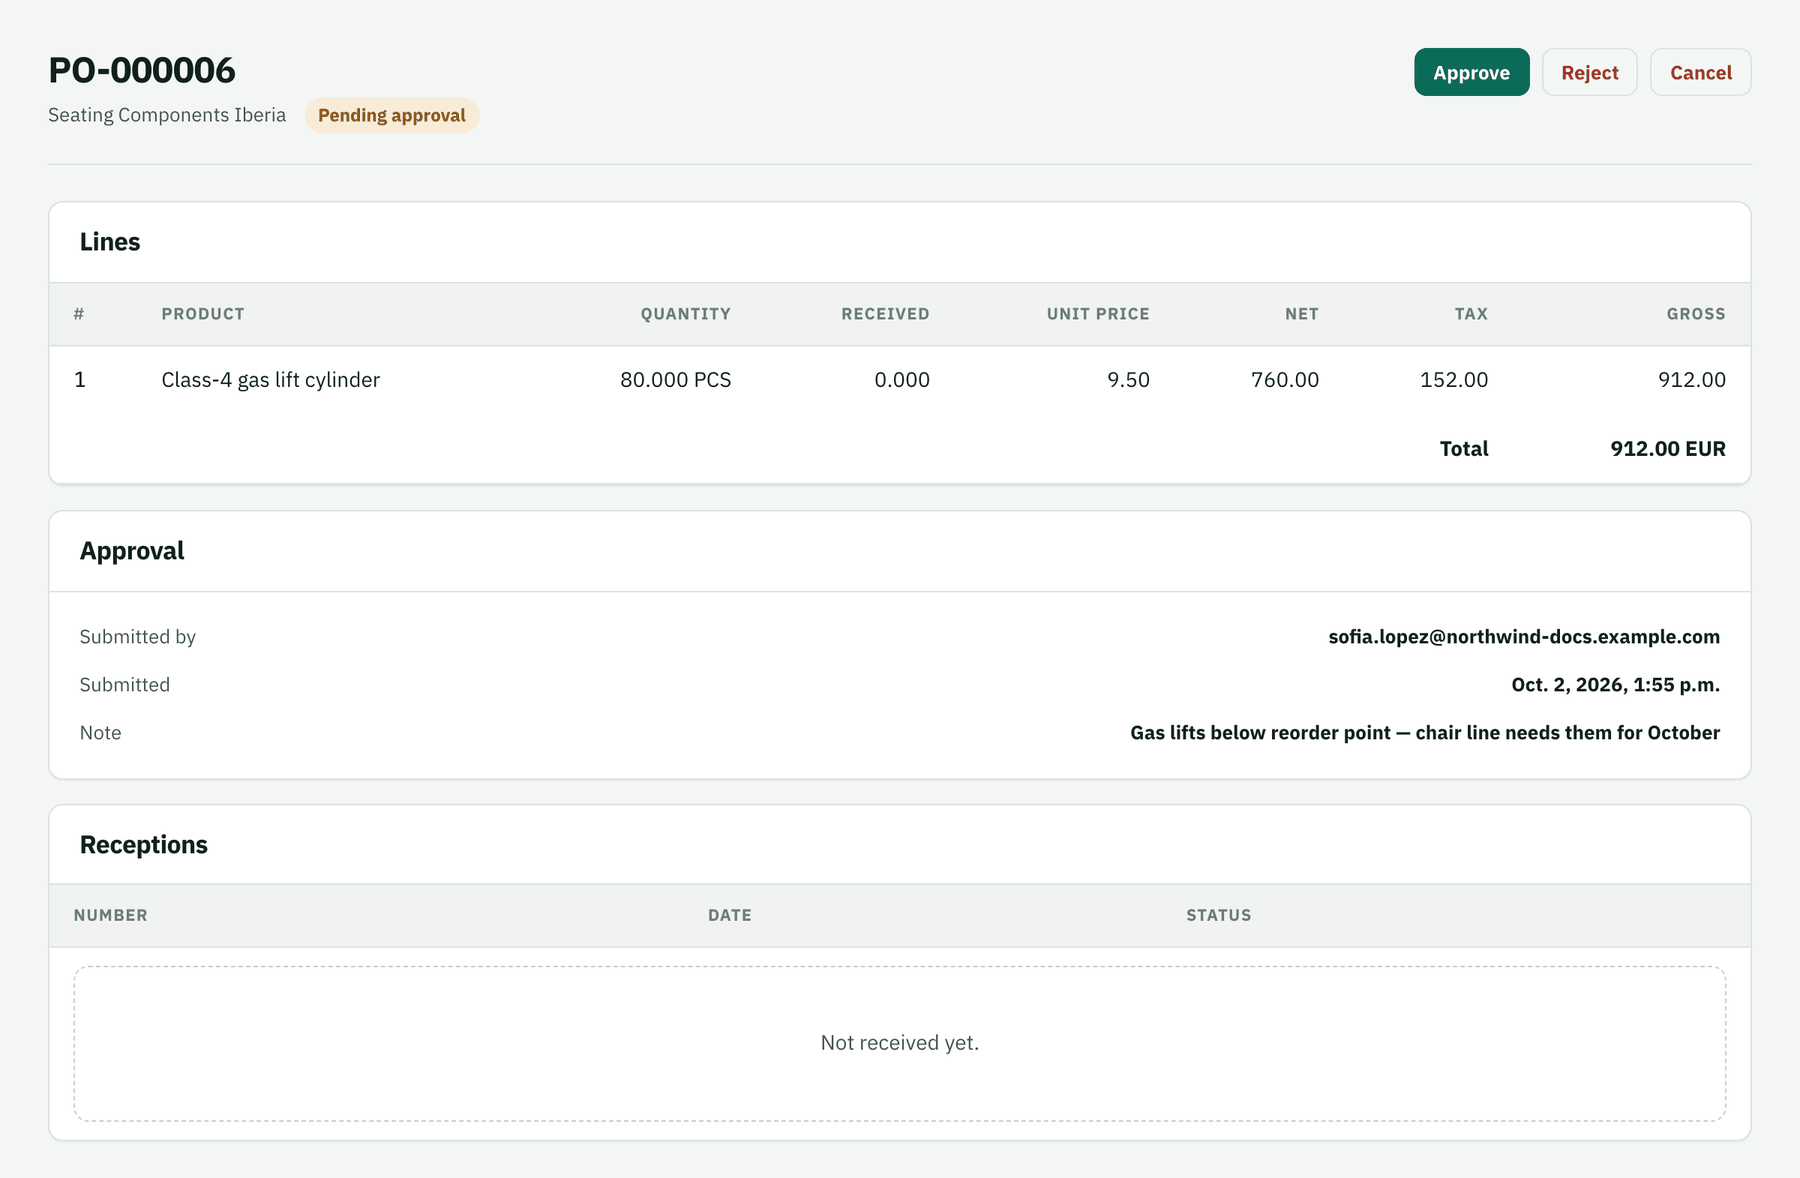Click tax amount 152.00
The image size is (1800, 1178).
(1454, 380)
